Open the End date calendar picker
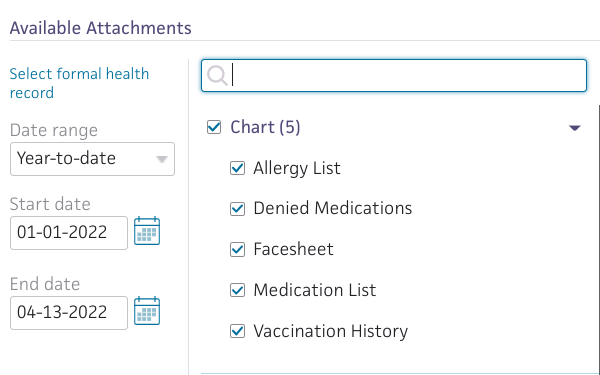600x375 pixels. (x=147, y=311)
